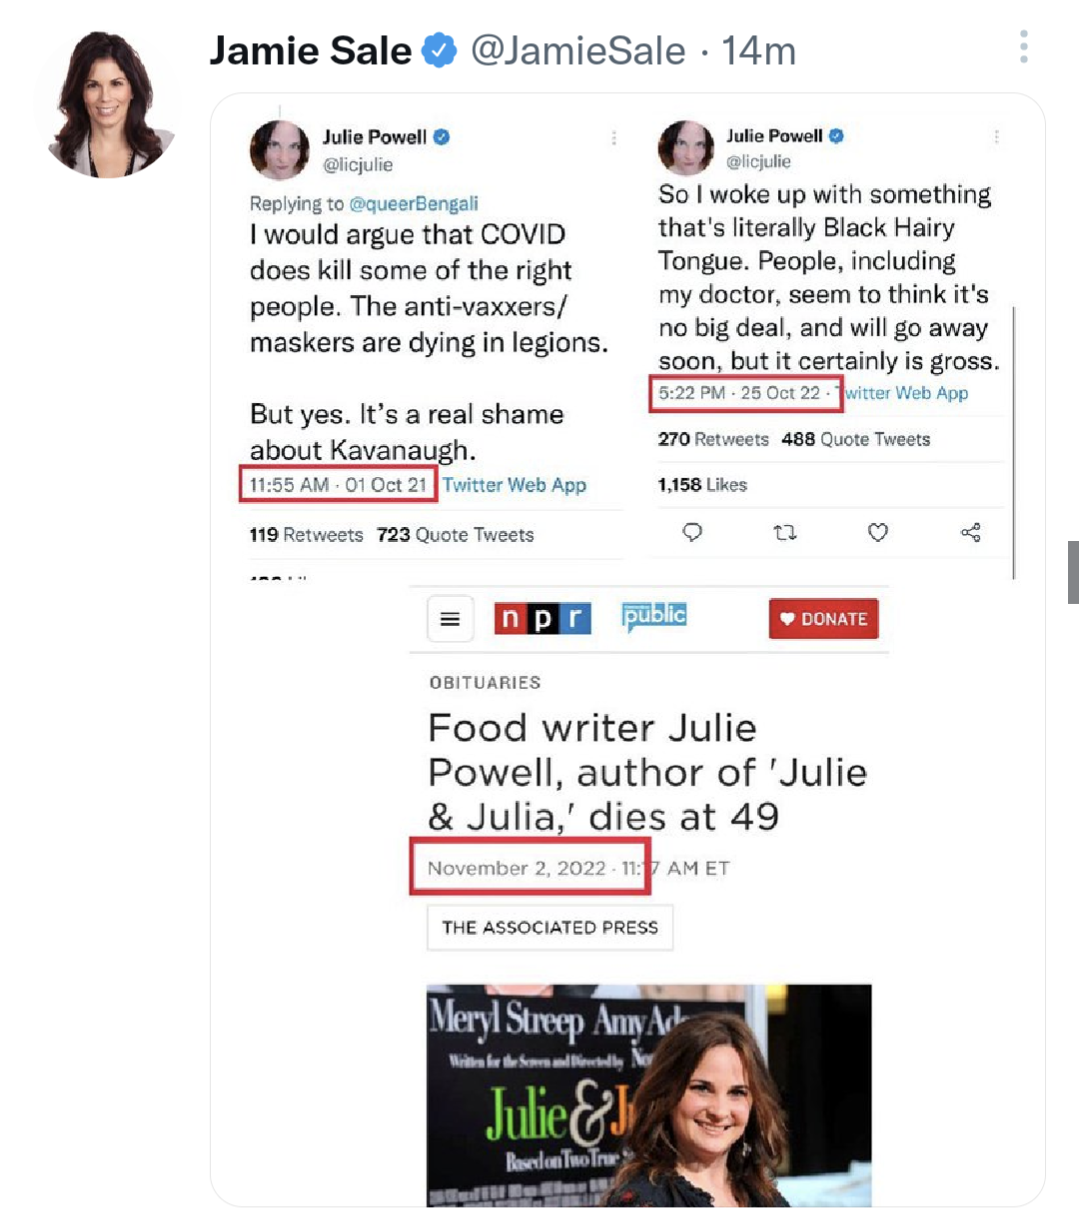Open the three-dot menu on Jamie Sale's tweet

(1023, 47)
